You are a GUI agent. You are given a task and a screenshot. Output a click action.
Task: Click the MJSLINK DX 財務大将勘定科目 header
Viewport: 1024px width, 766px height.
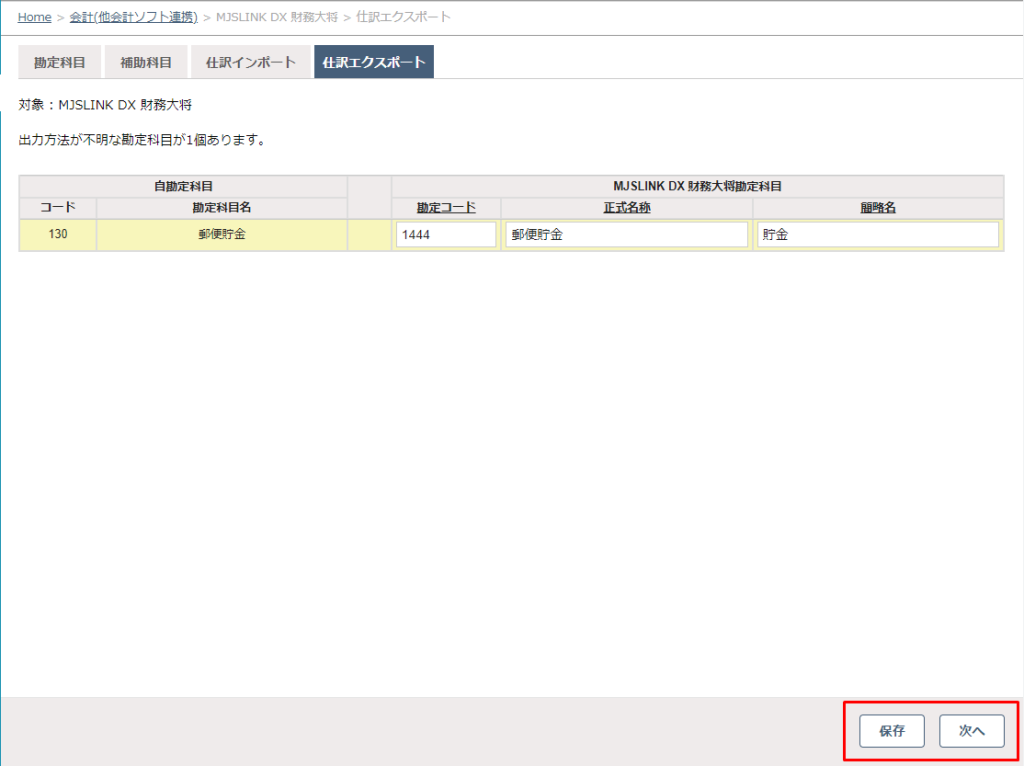697,186
